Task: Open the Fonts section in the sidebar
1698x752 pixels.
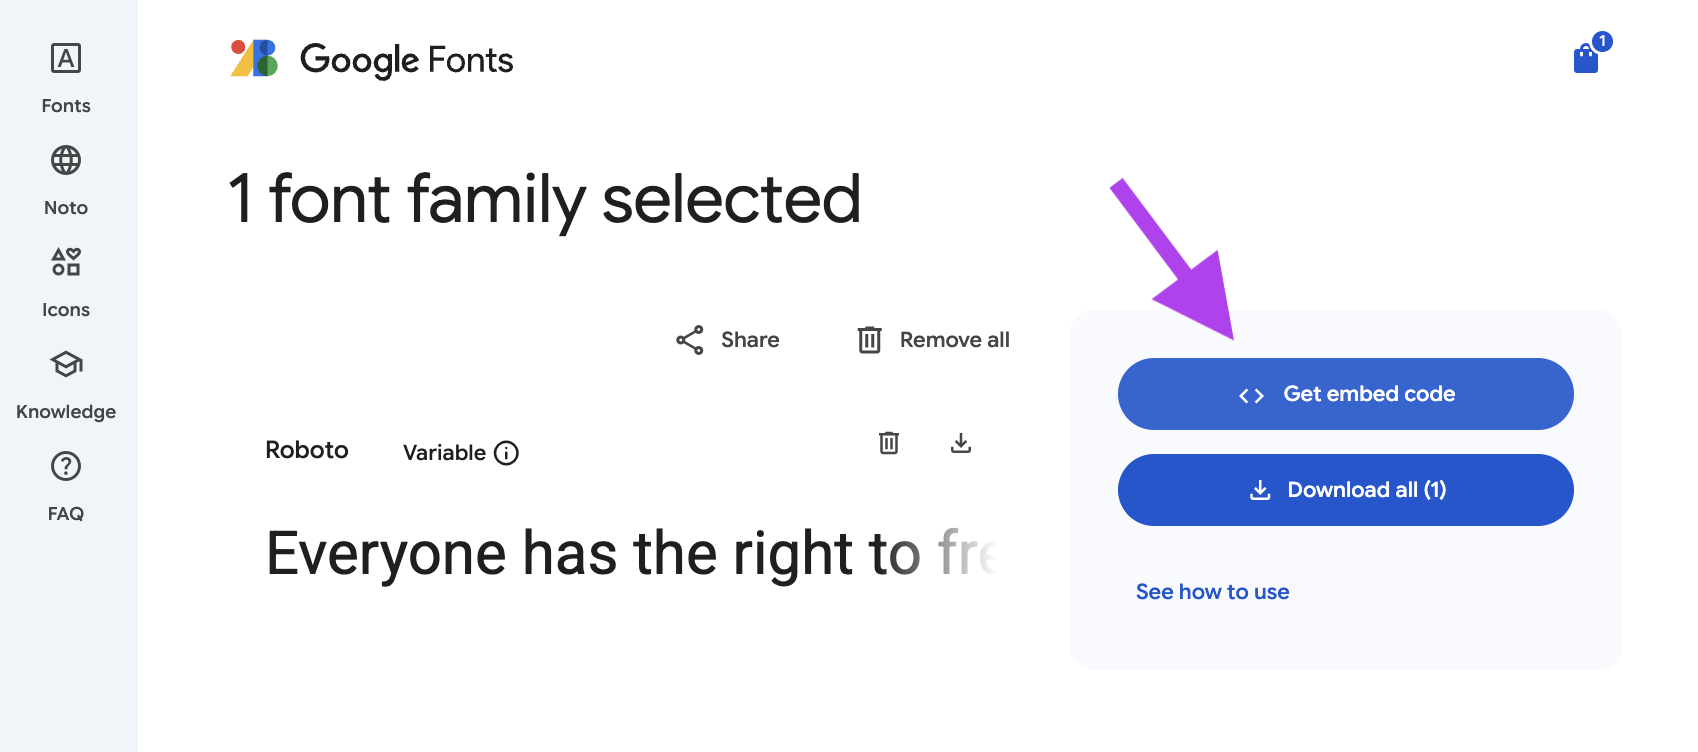Action: click(x=66, y=78)
